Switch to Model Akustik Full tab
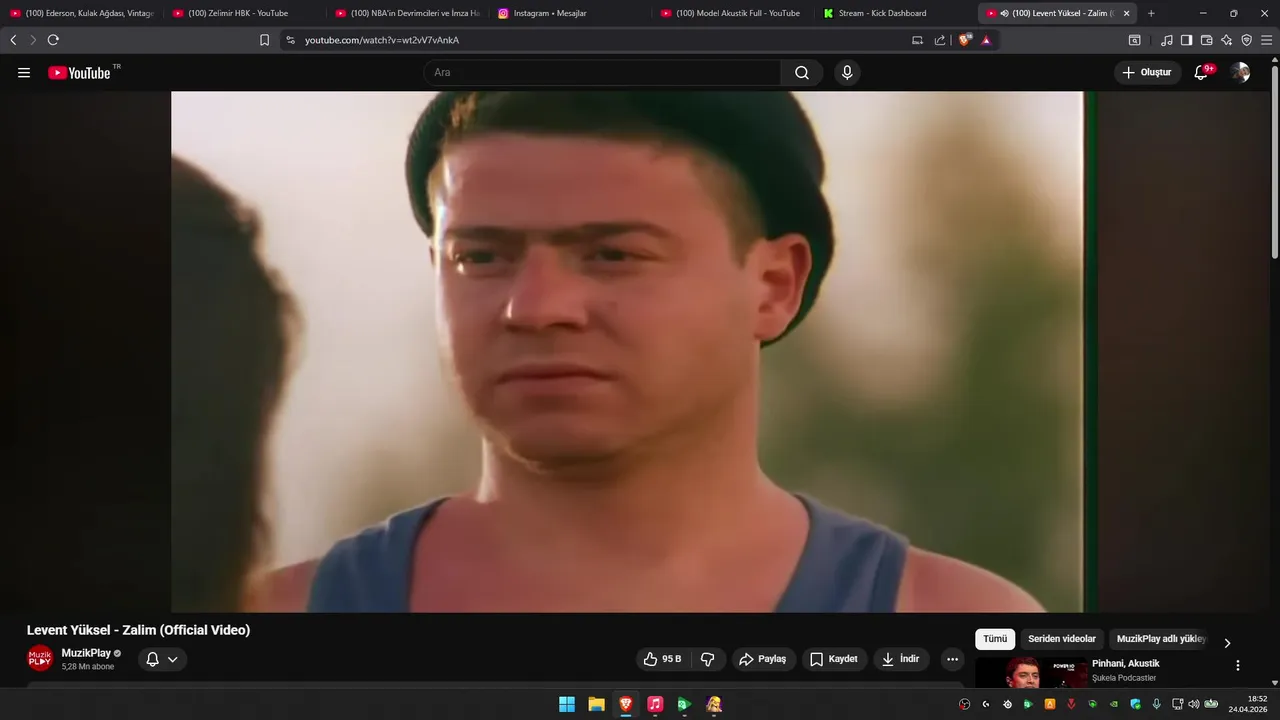 734,13
